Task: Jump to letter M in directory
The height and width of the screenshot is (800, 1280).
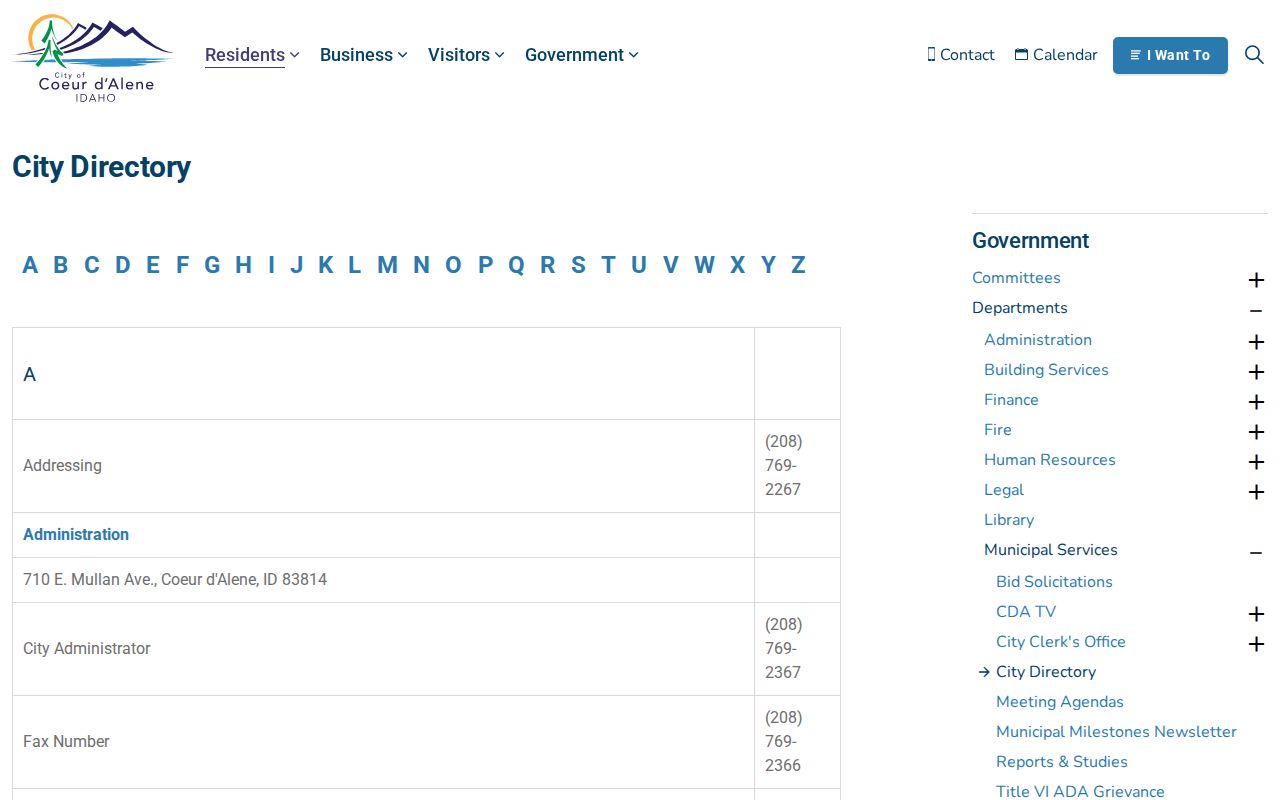Action: (387, 265)
